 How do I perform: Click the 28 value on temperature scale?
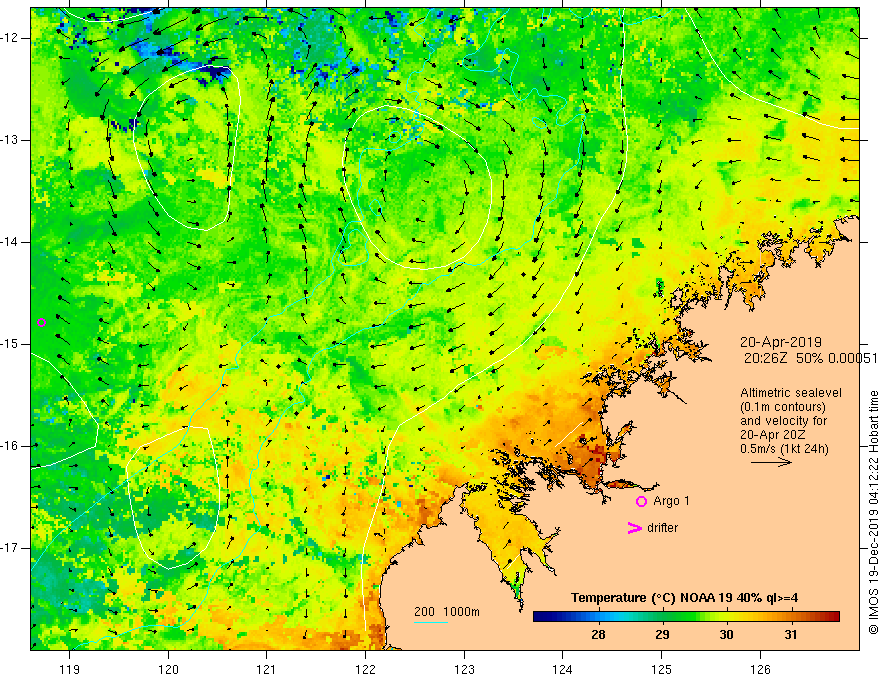point(598,635)
